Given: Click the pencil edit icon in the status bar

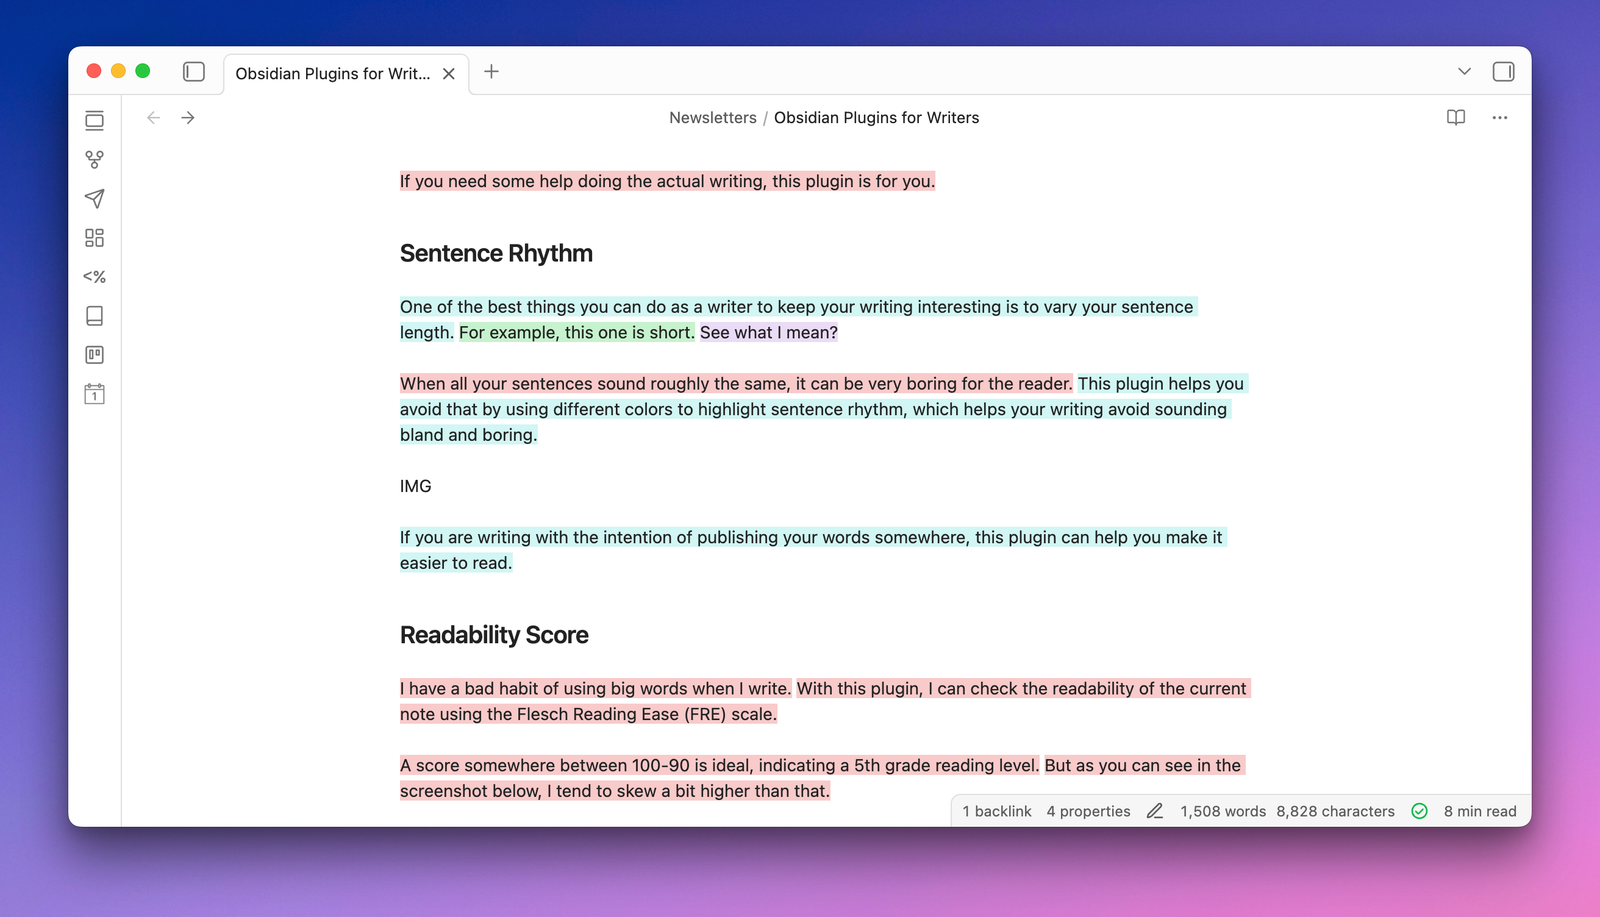Looking at the screenshot, I should pyautogui.click(x=1155, y=811).
